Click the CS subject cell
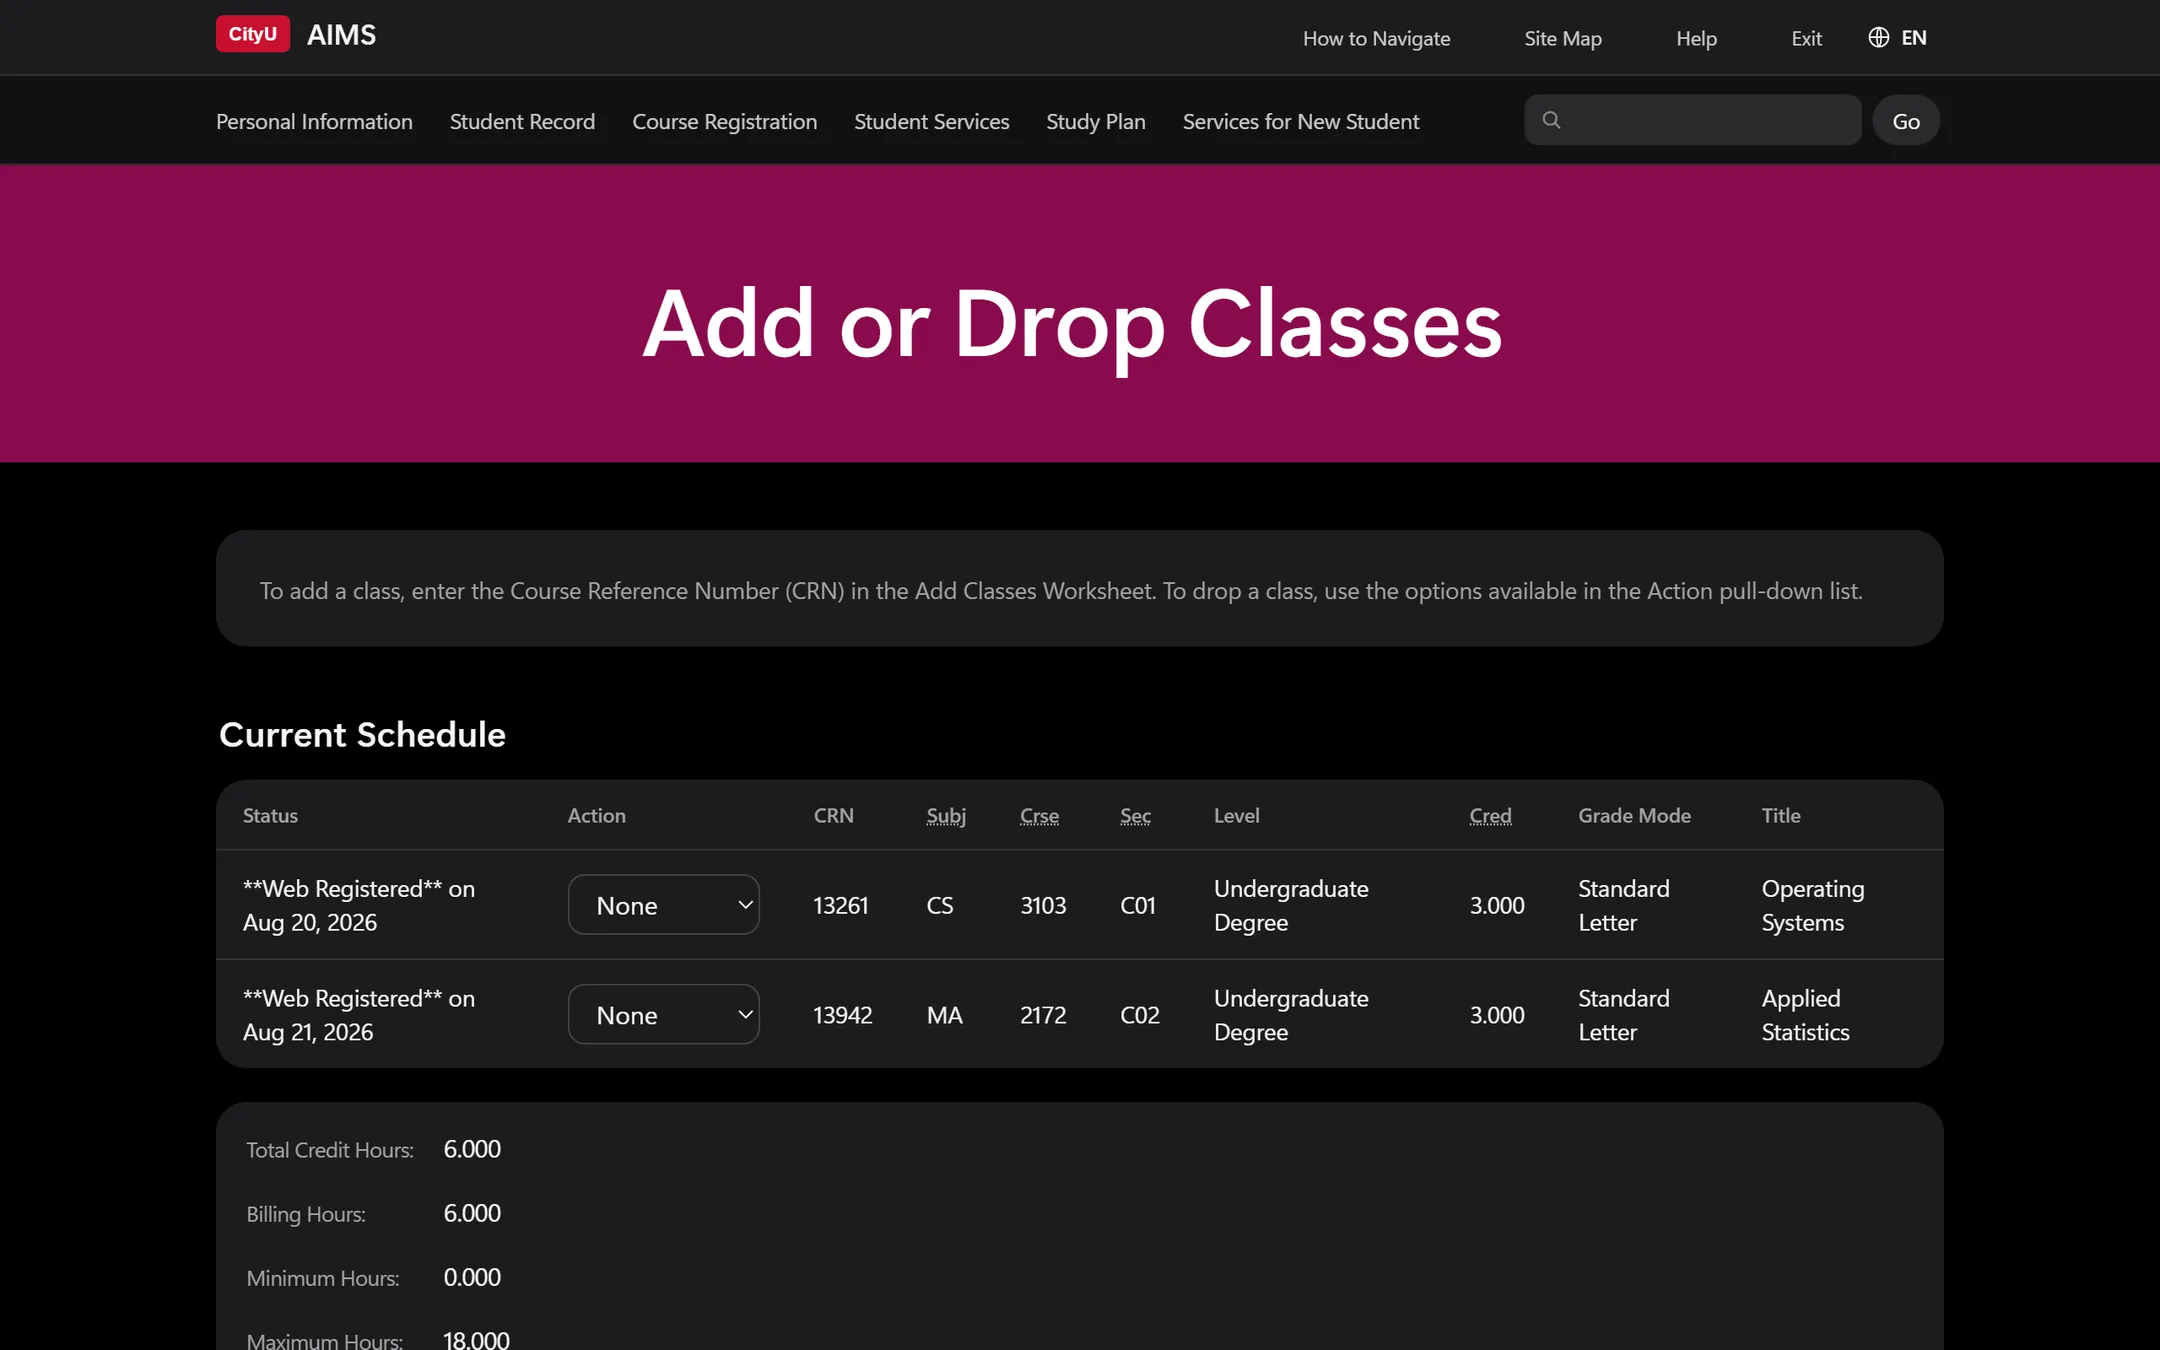 coord(939,906)
